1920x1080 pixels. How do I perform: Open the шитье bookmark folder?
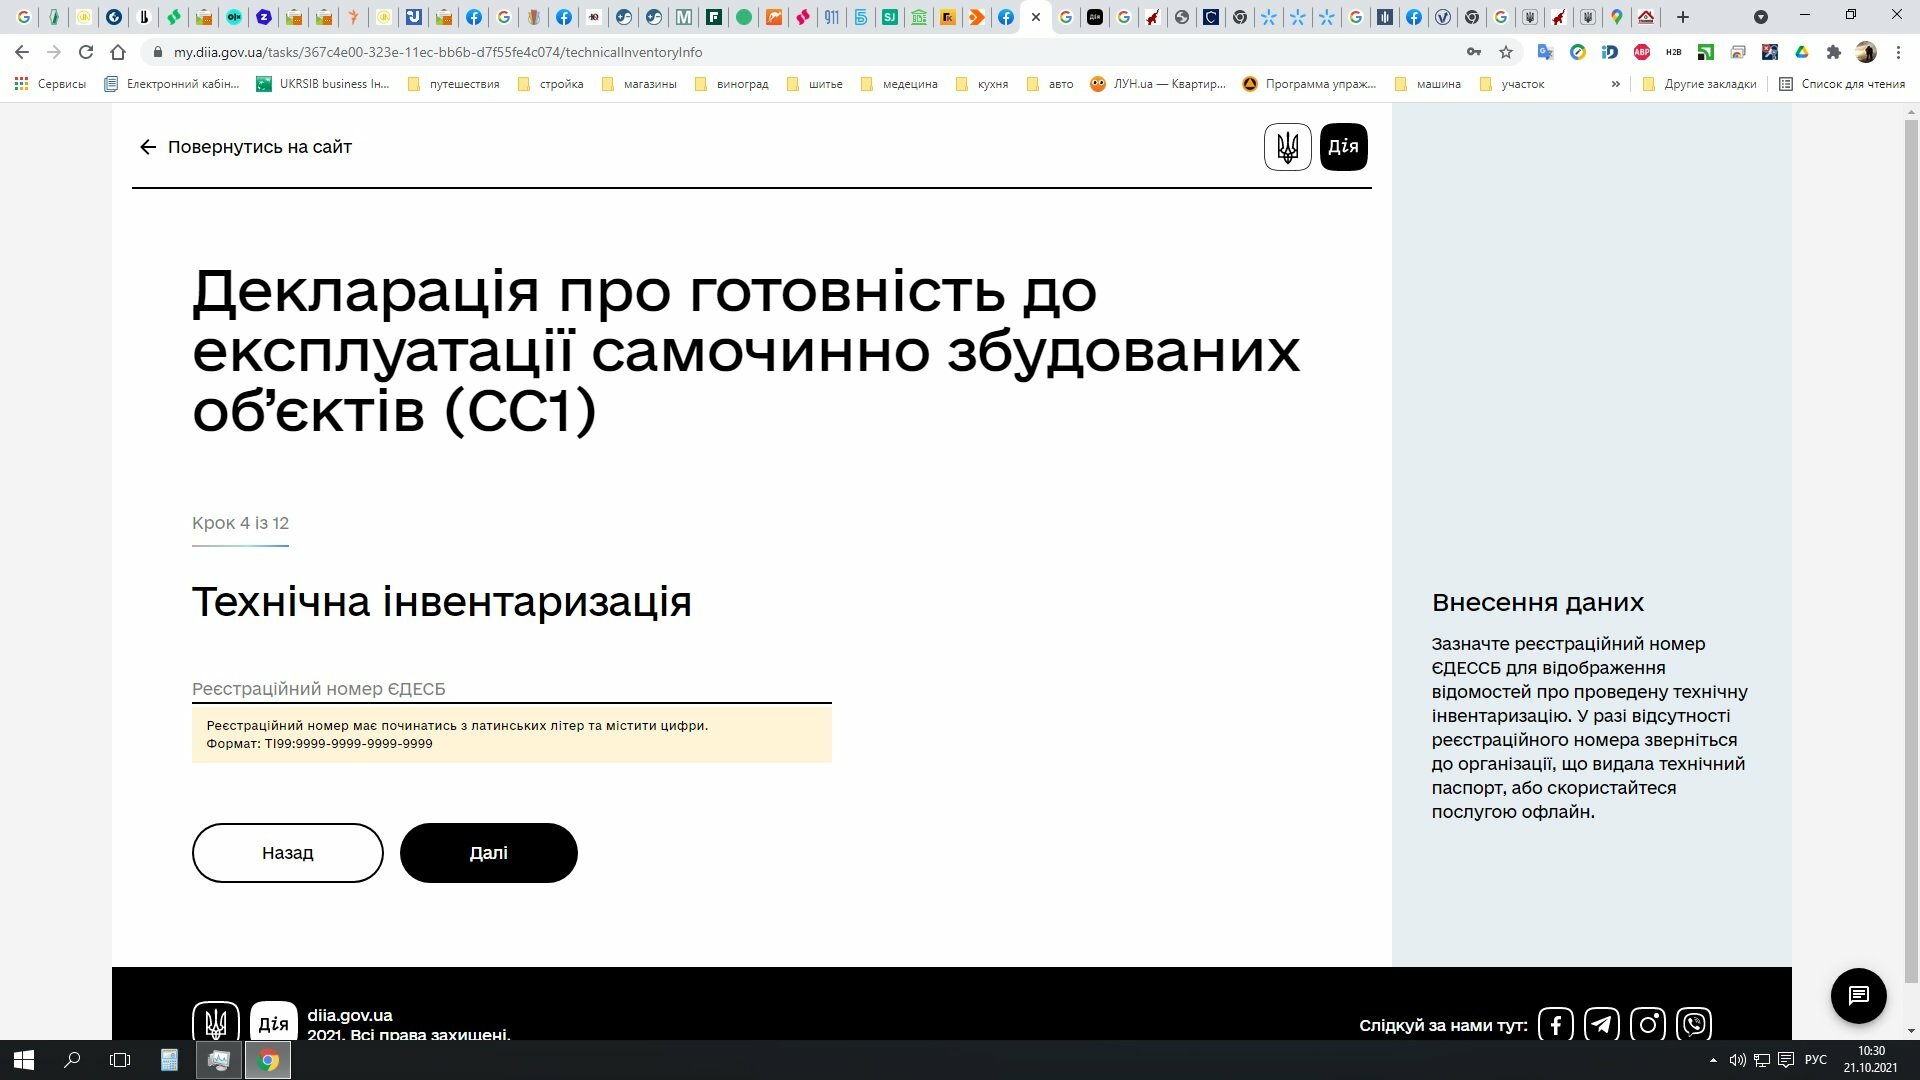[x=815, y=84]
